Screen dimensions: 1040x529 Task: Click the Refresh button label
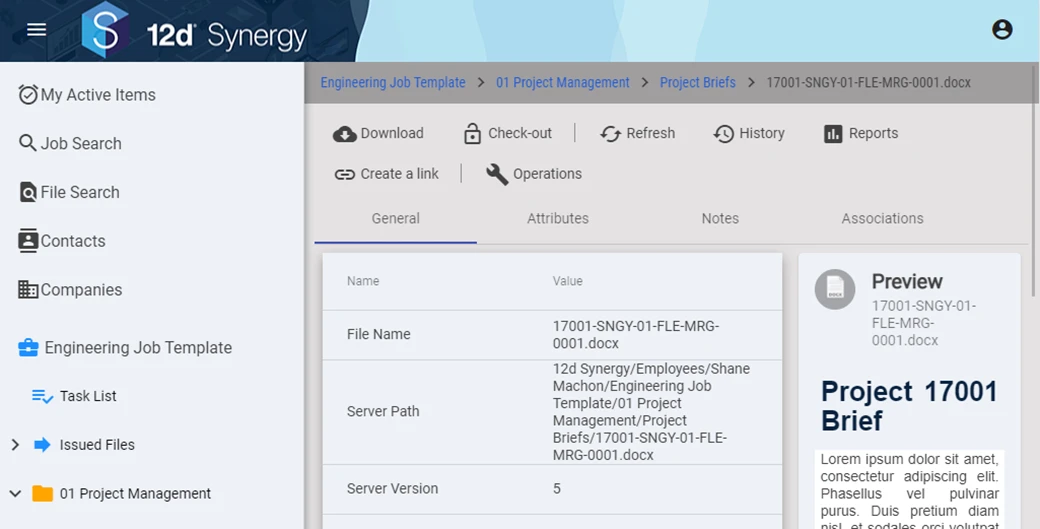click(x=651, y=133)
